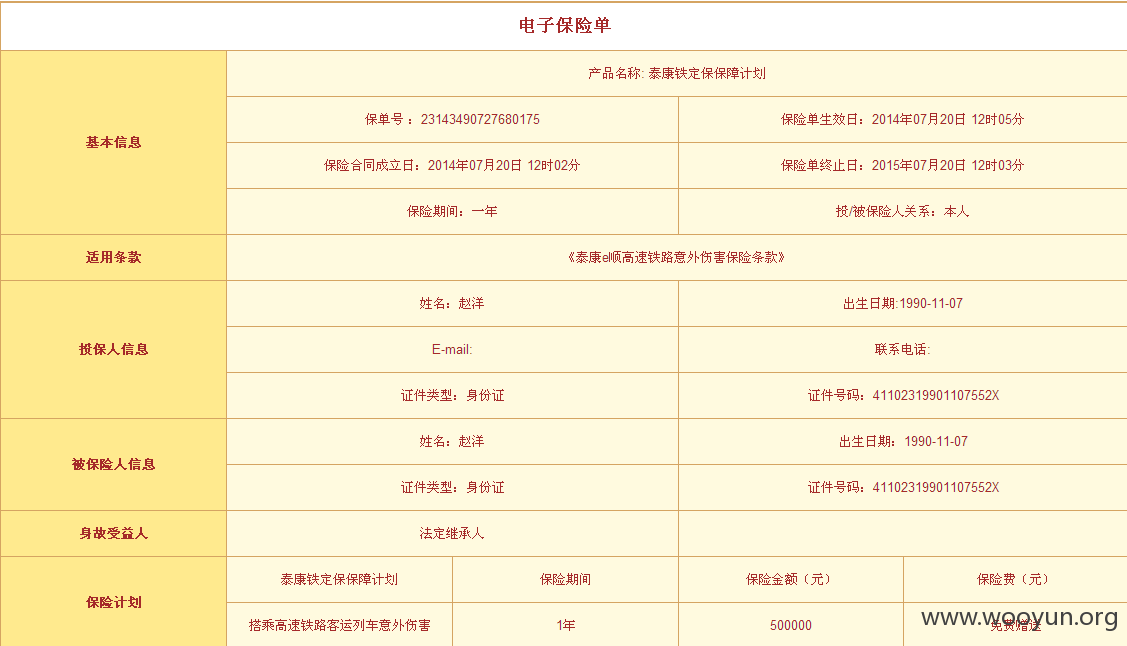The width and height of the screenshot is (1127, 646).
Task: Select 出生日期:1990-11-07 in 投保人信息 section
Action: [x=903, y=303]
